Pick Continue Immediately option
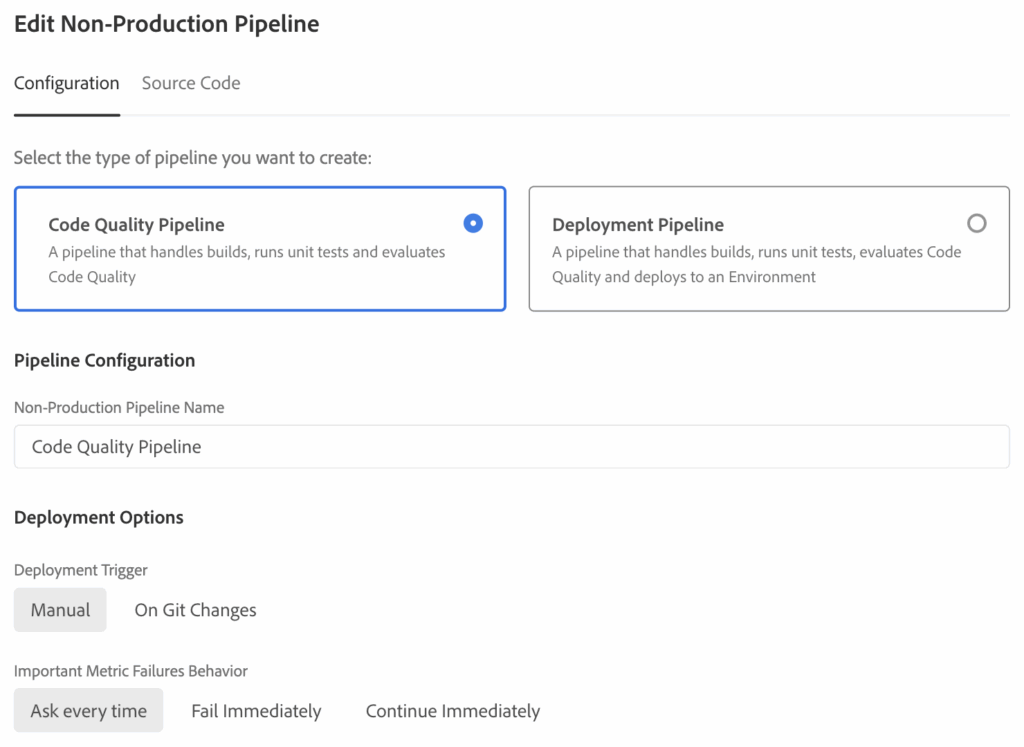1024x747 pixels. pyautogui.click(x=452, y=711)
